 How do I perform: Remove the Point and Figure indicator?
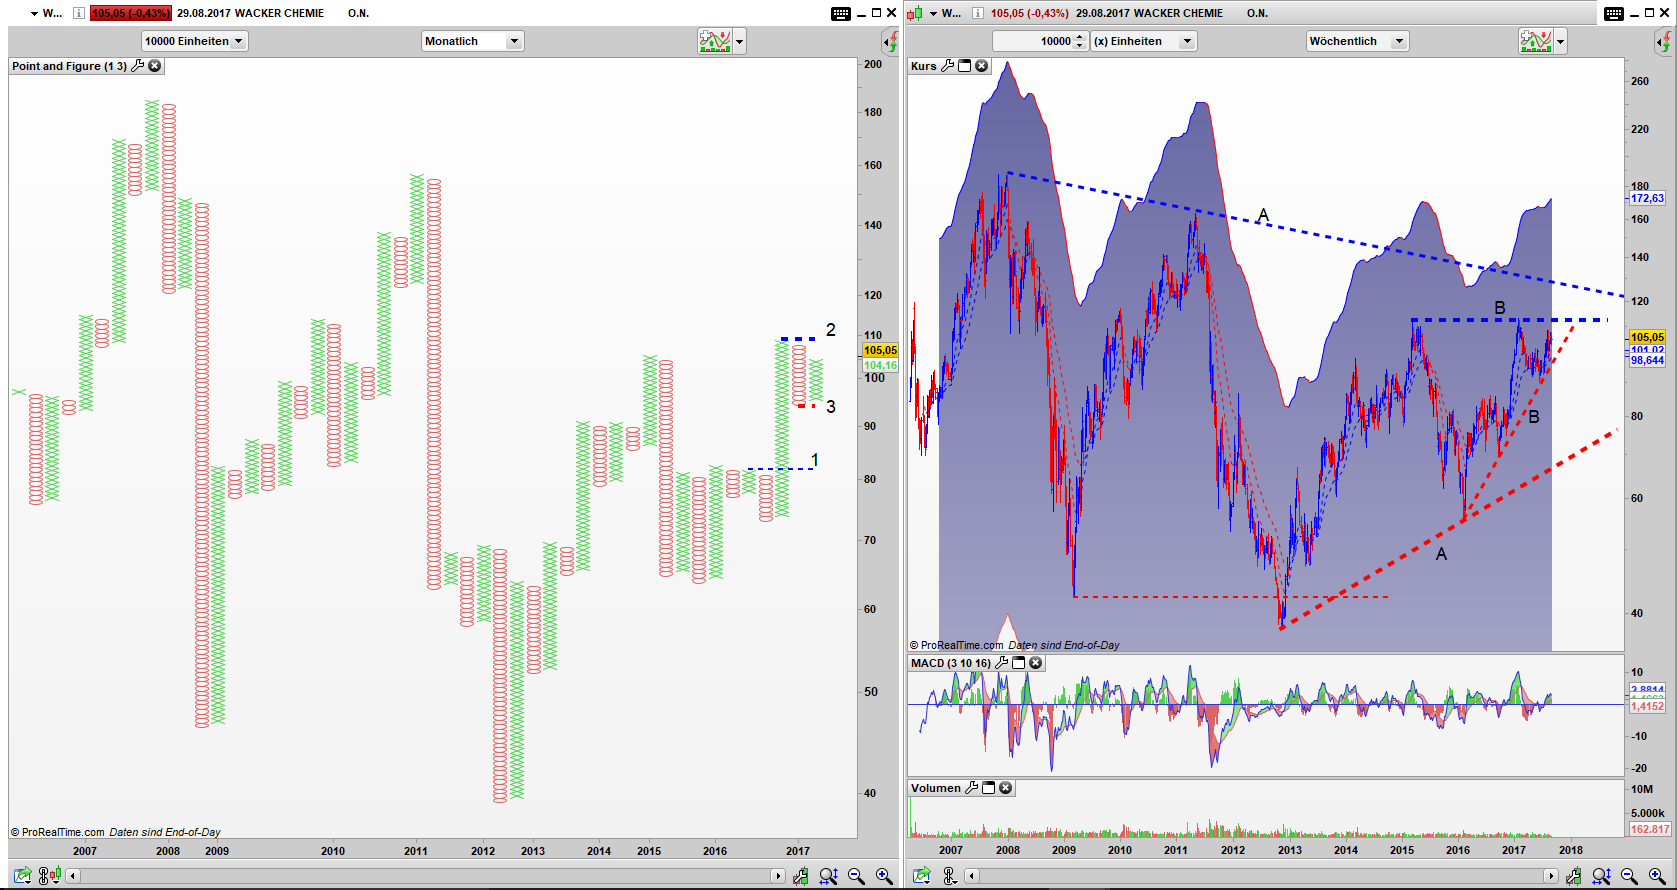tap(155, 66)
